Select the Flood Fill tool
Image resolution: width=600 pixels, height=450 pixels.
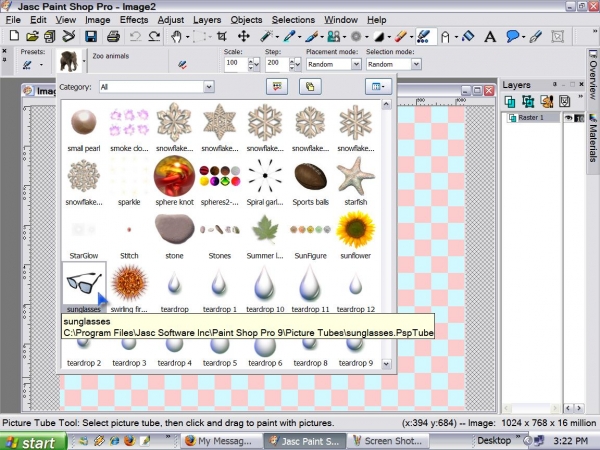(468, 37)
